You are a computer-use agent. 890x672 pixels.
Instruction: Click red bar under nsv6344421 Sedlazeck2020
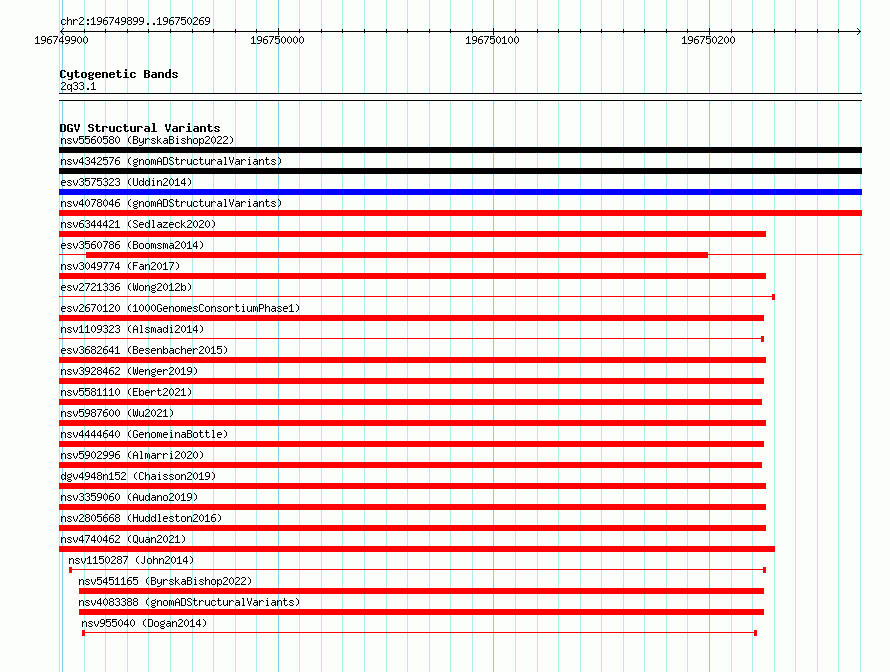(413, 234)
